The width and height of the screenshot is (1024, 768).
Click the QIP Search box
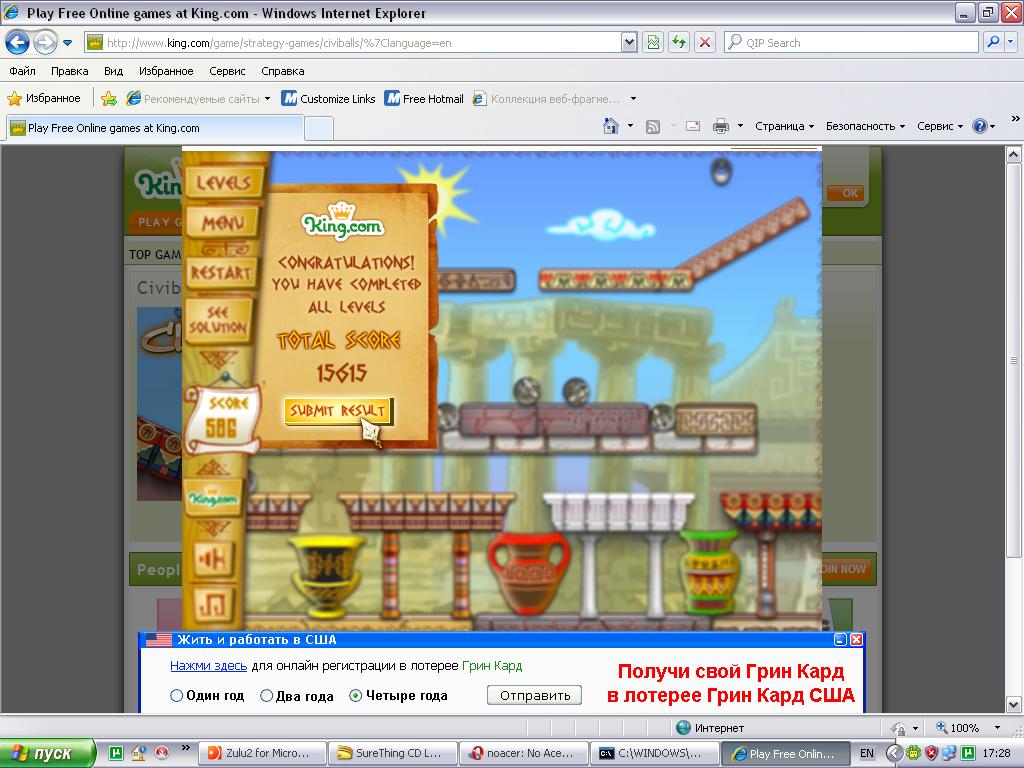(x=852, y=43)
